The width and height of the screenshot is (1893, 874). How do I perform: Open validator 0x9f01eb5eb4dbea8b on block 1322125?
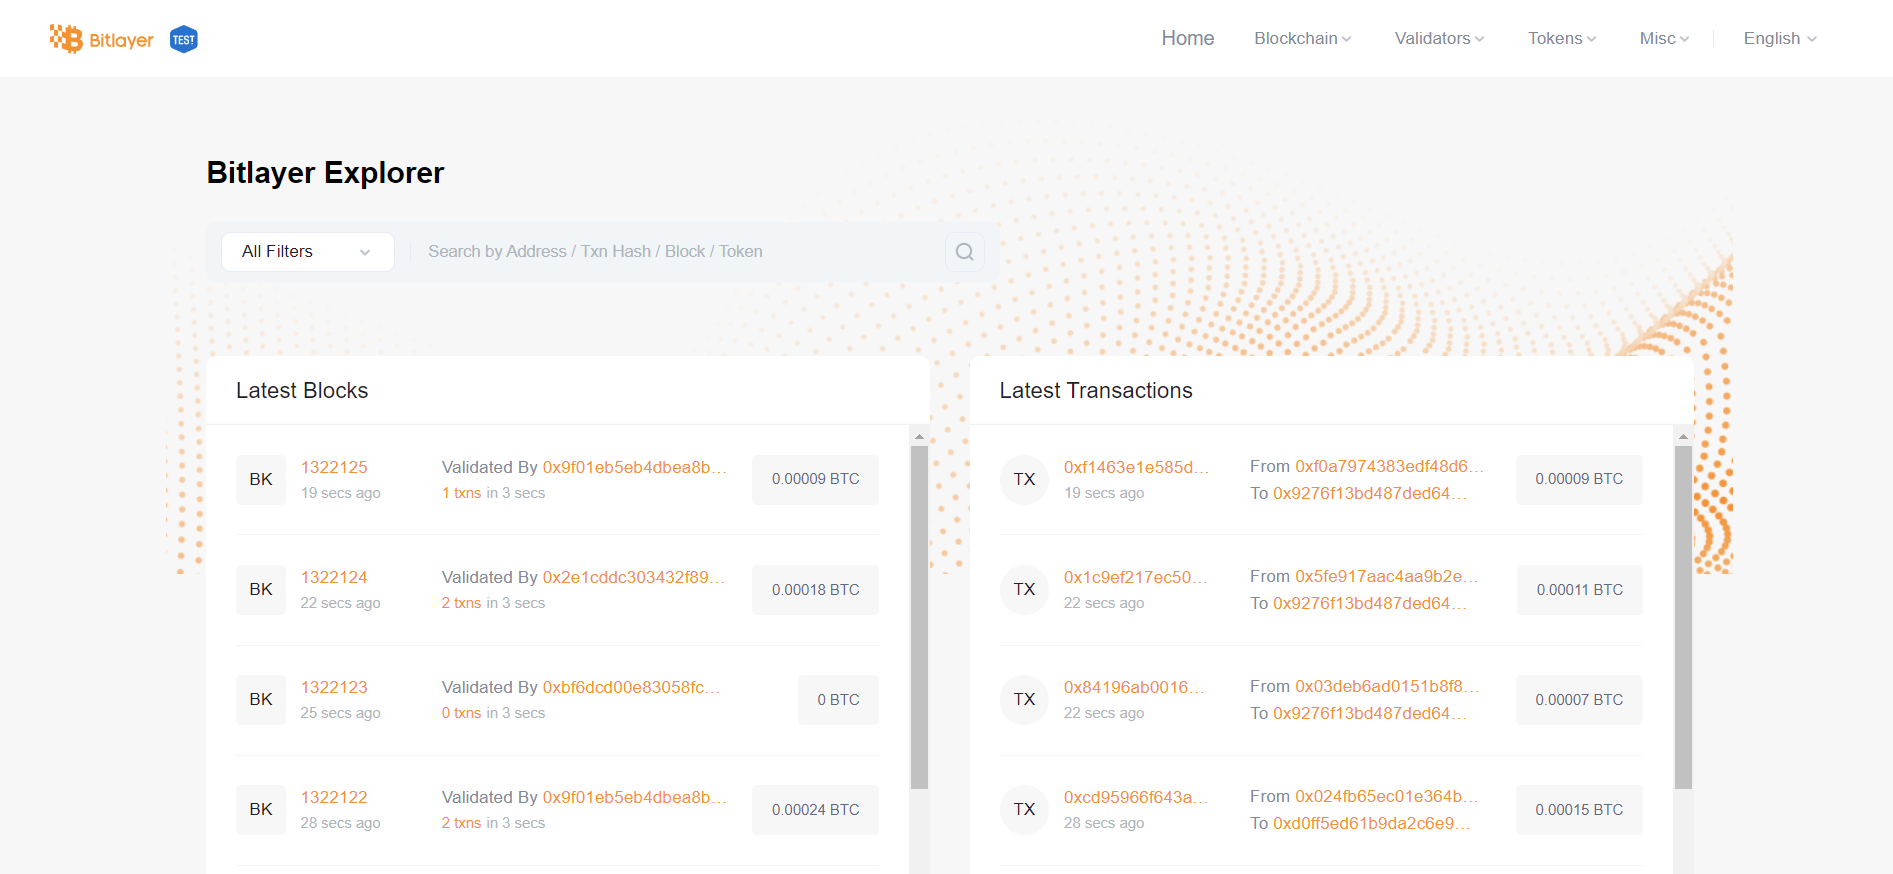click(x=635, y=467)
